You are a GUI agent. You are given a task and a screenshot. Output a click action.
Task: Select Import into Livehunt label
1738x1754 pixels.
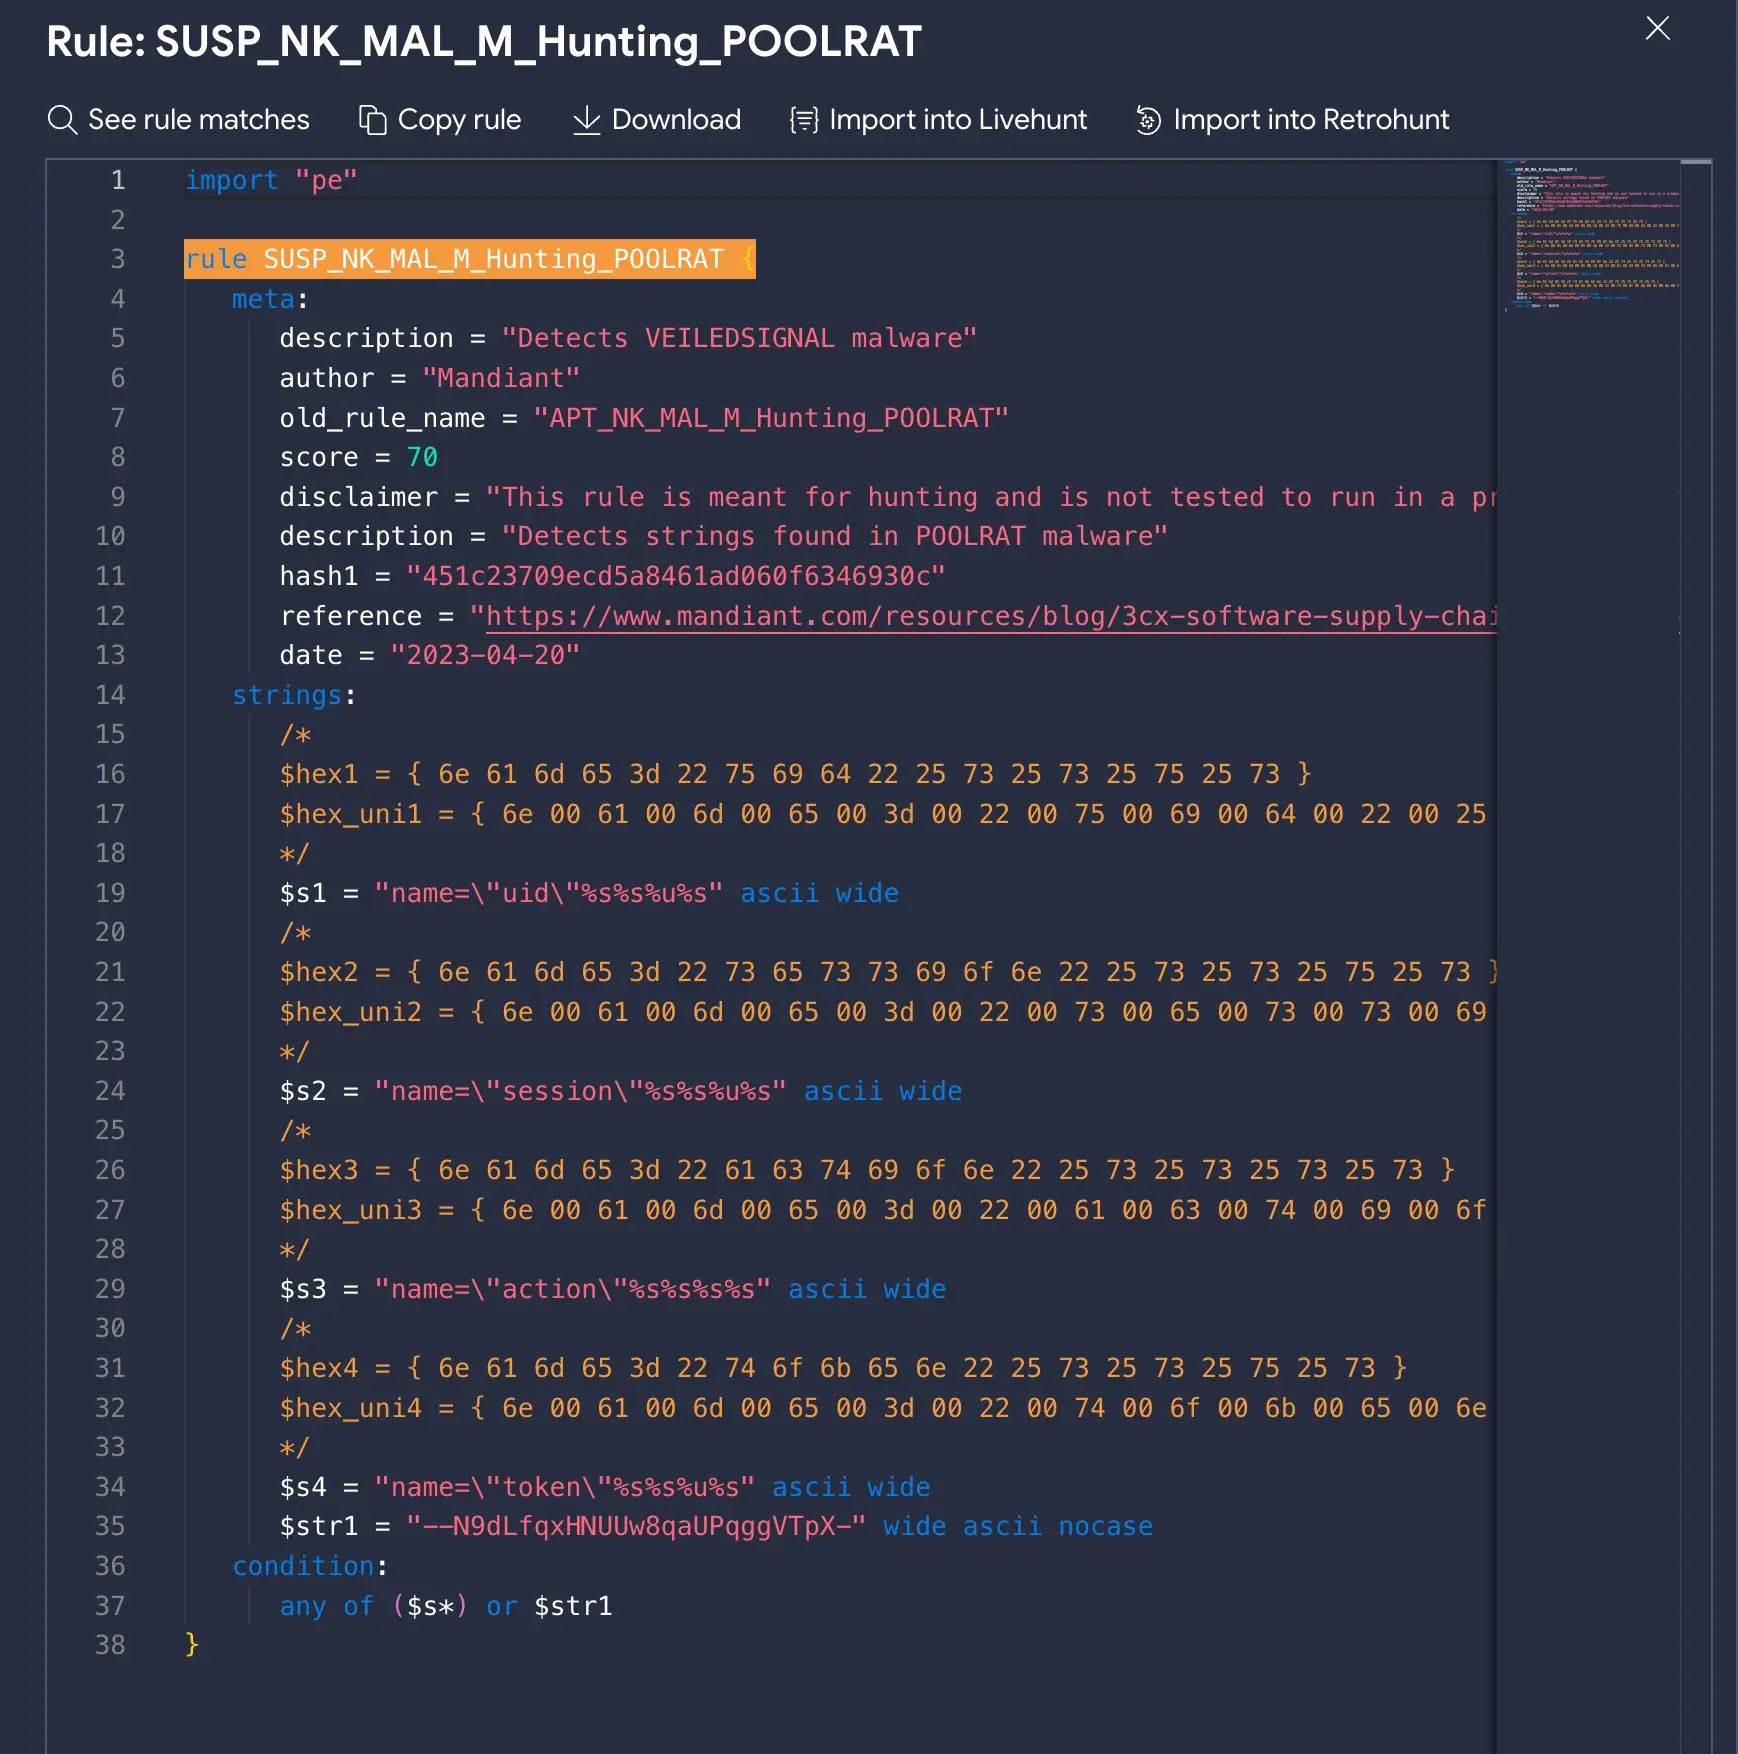coord(958,120)
